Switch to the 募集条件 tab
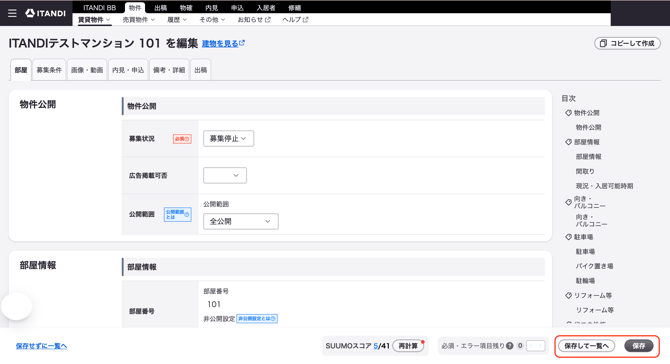This screenshot has width=670, height=364. click(49, 70)
